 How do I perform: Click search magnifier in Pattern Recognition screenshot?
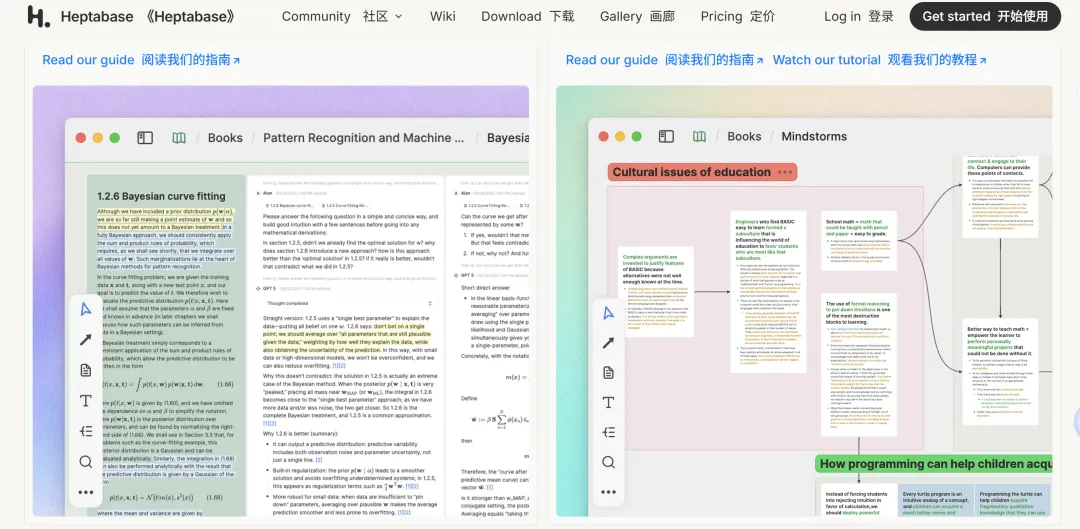tap(85, 461)
